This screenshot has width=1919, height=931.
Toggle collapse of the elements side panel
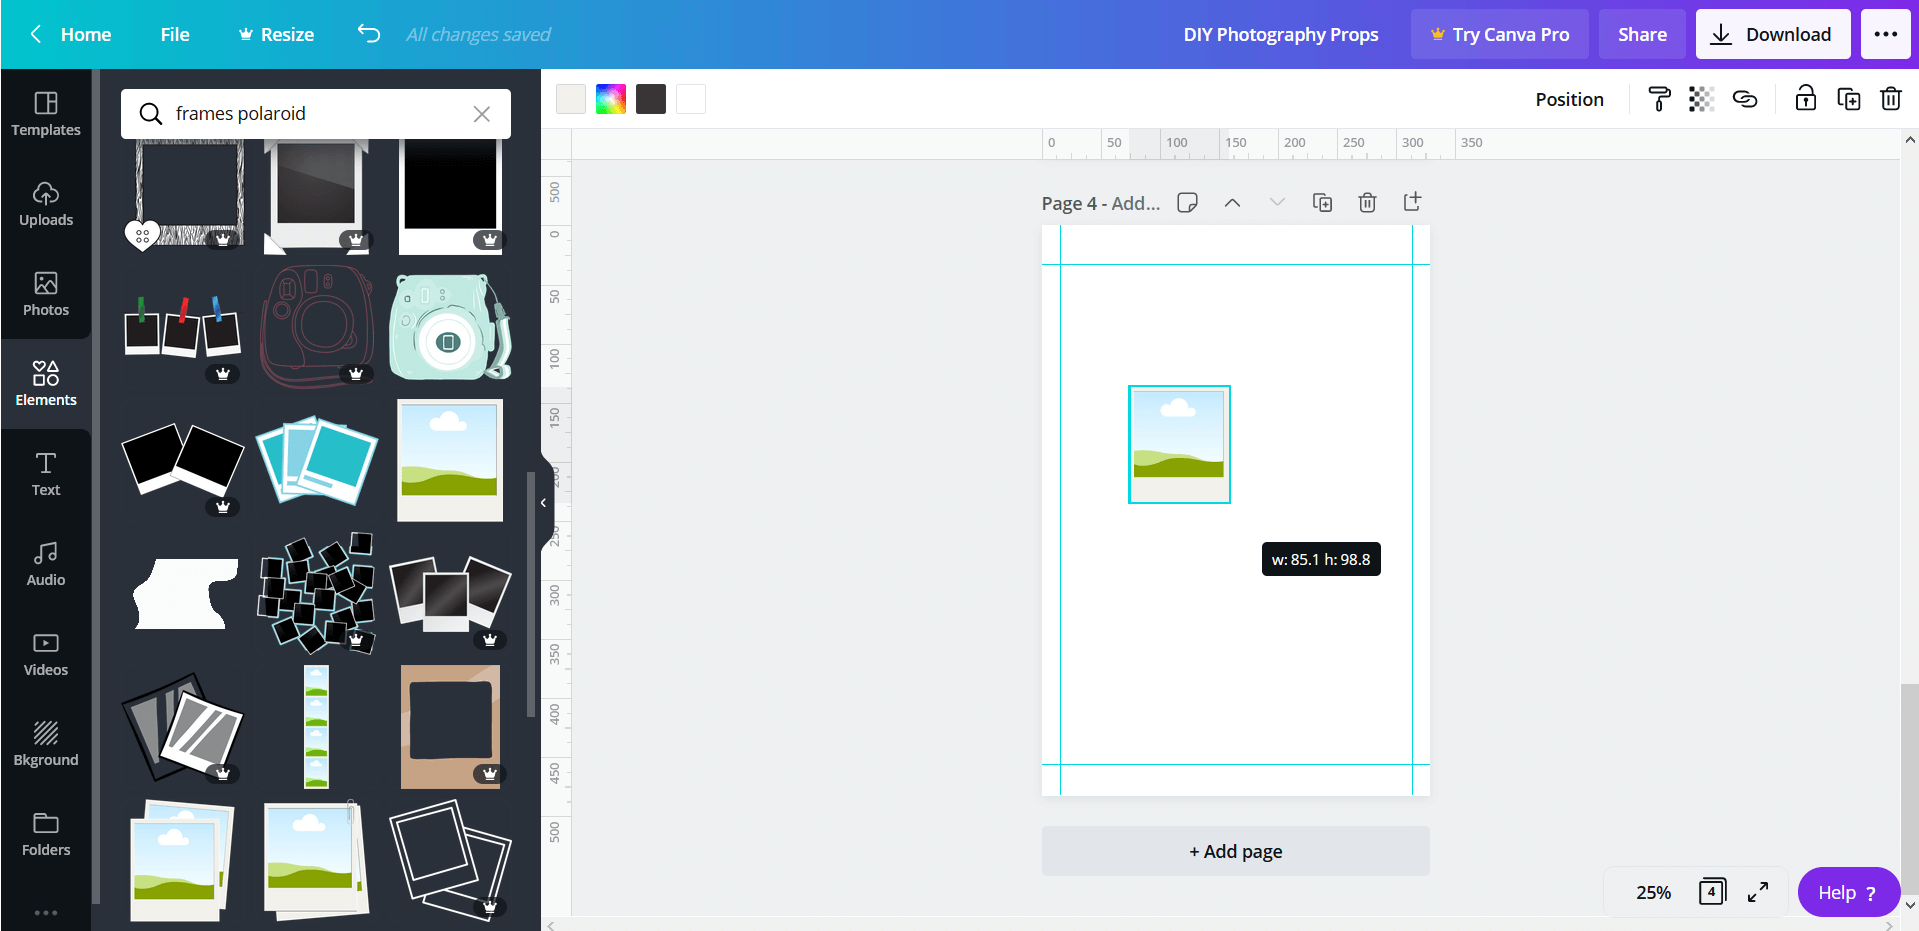(x=543, y=503)
